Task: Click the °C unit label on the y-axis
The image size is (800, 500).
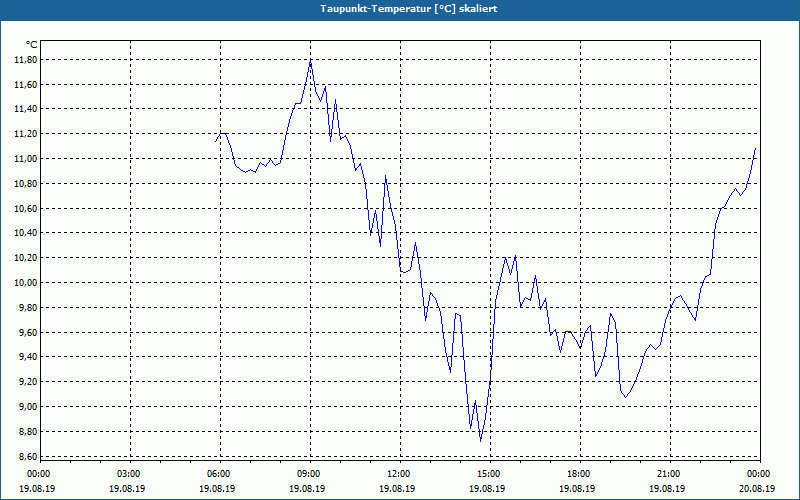Action: [x=32, y=45]
